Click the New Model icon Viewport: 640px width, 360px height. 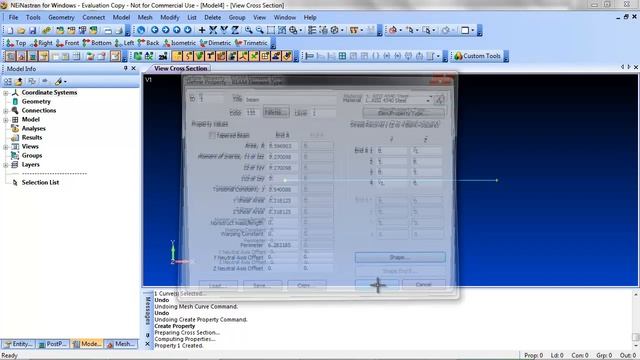11,30
